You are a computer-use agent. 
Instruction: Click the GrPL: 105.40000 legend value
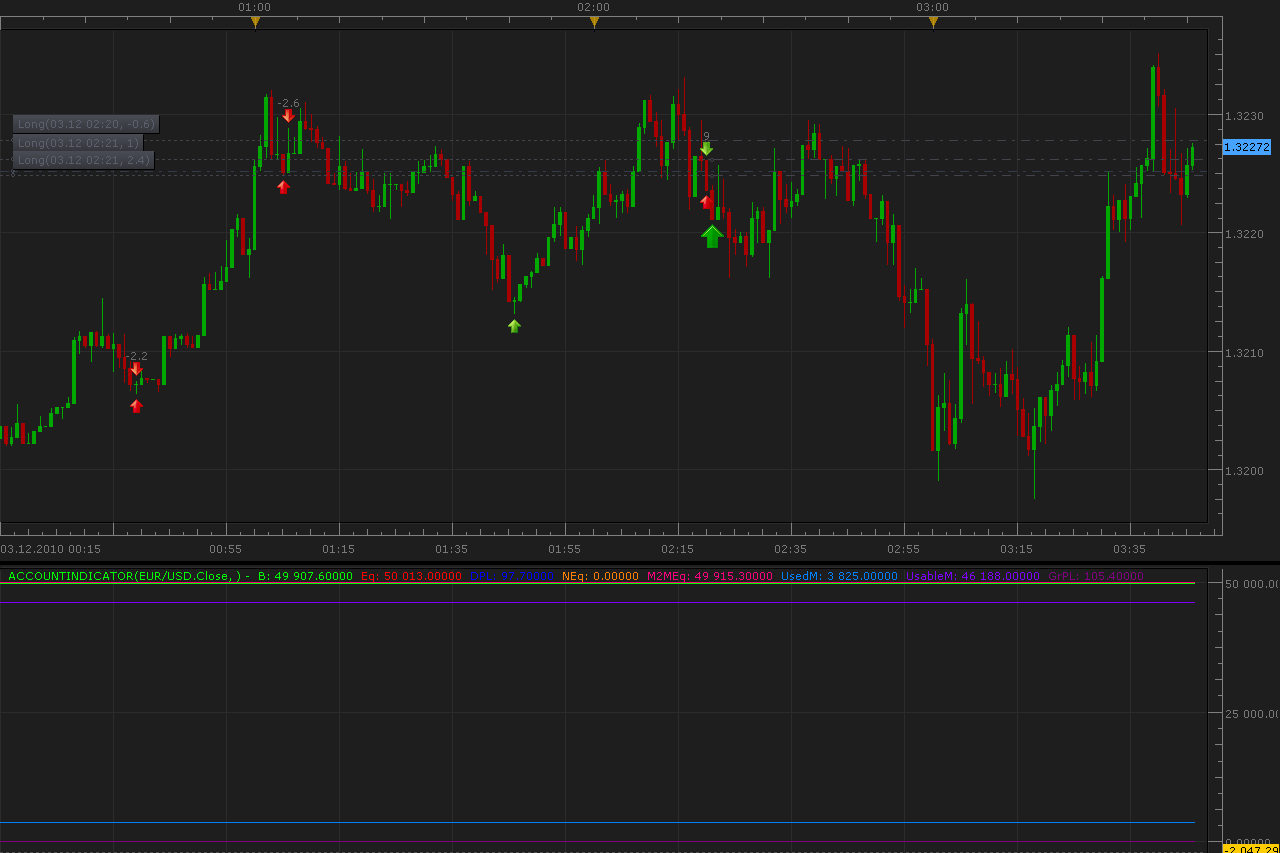[1096, 576]
